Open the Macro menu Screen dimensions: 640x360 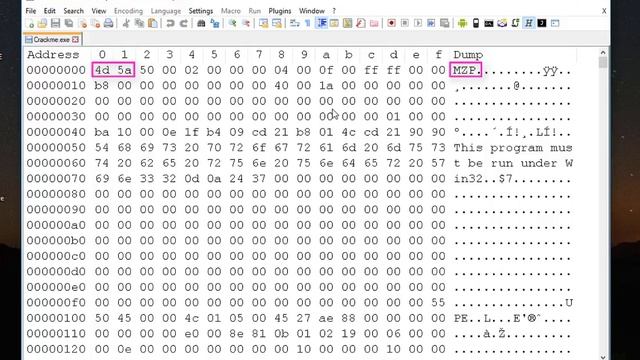[x=231, y=11]
